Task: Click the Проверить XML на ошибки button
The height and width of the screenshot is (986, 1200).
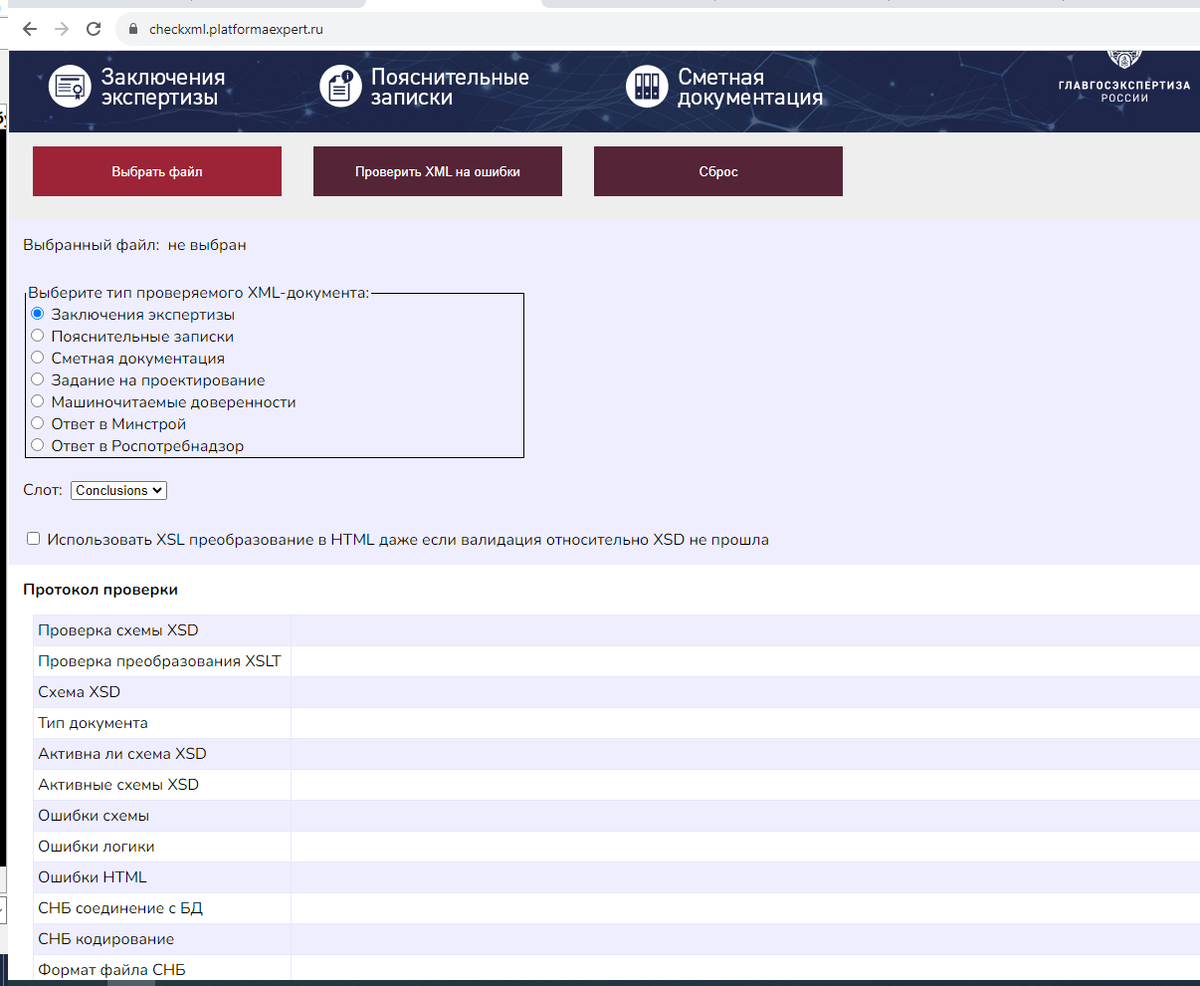Action: coord(437,170)
